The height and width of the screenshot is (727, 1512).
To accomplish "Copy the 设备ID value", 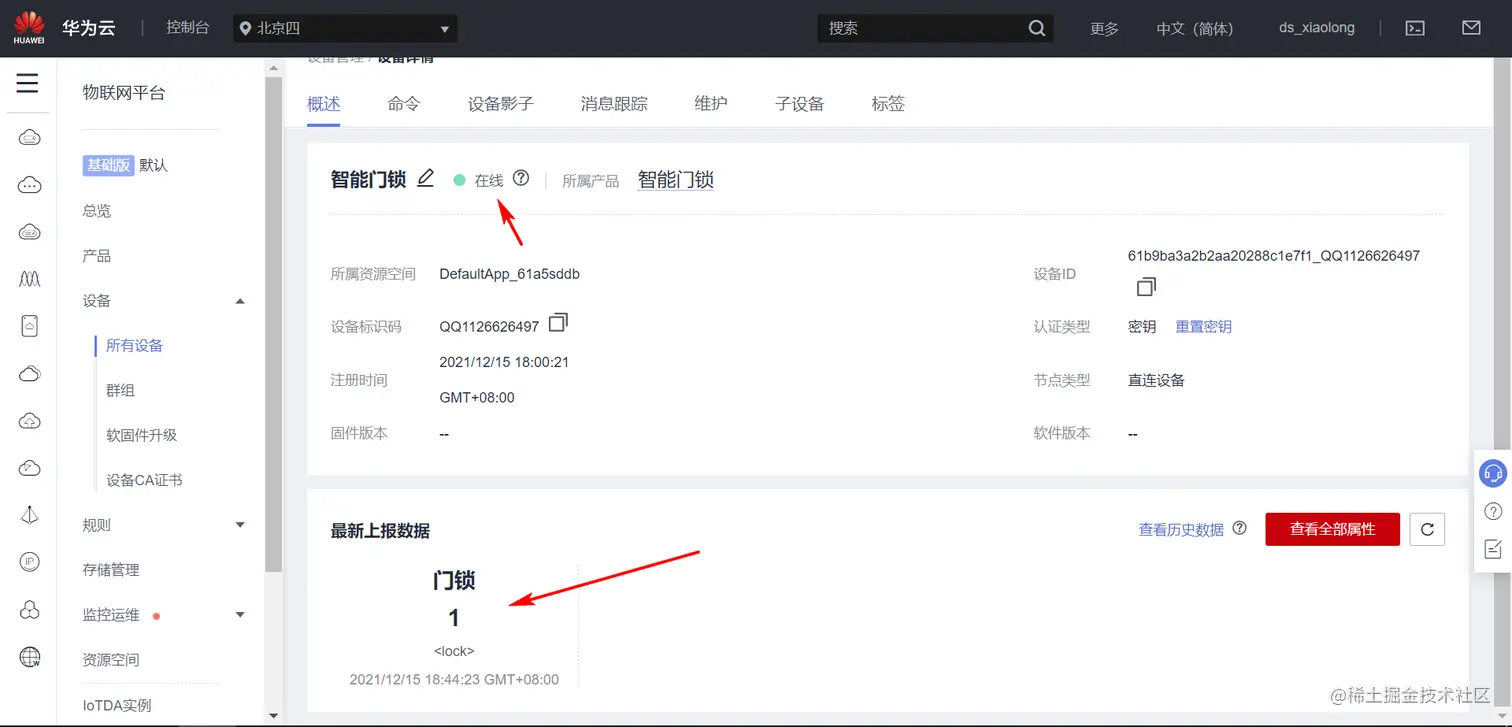I will pyautogui.click(x=1146, y=287).
